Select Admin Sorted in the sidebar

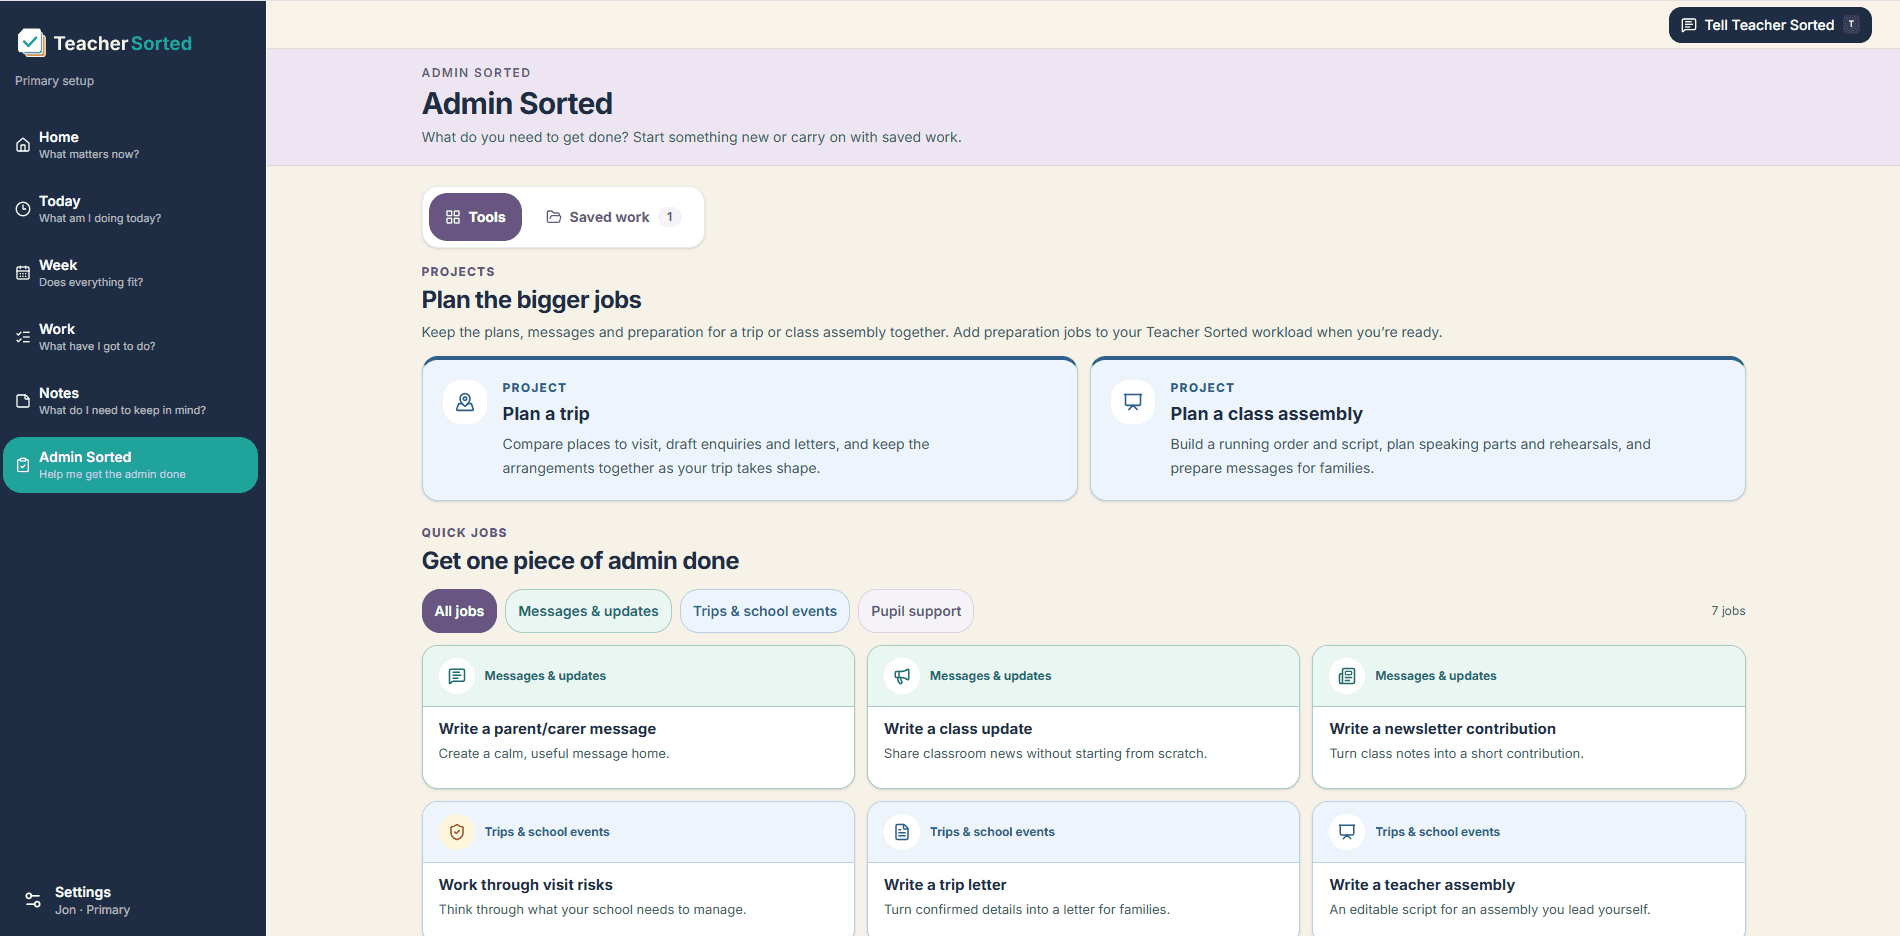tap(131, 465)
